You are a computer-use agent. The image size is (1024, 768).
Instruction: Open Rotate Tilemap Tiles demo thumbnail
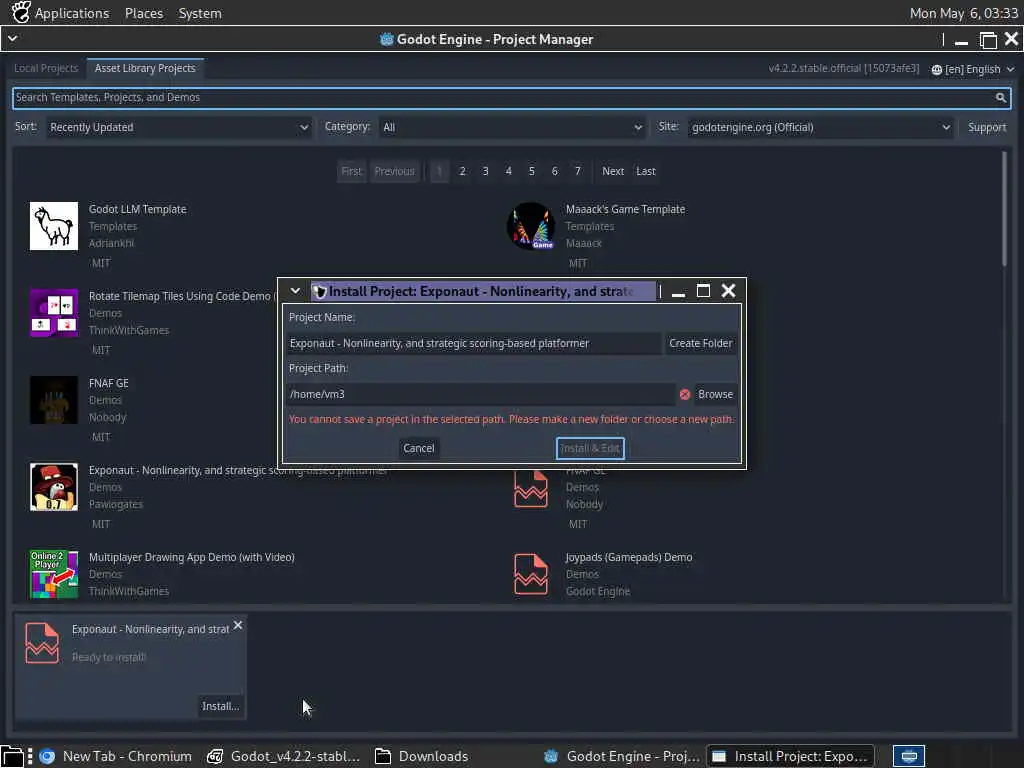[54, 313]
